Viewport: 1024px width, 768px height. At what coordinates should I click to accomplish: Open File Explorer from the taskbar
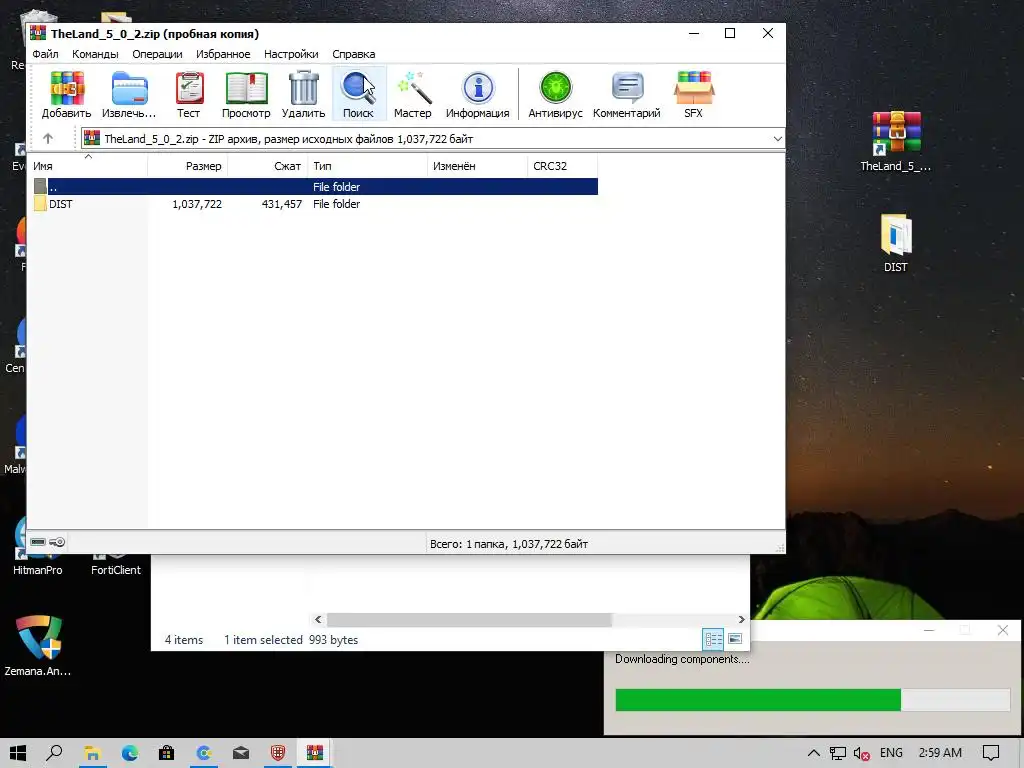coord(92,753)
